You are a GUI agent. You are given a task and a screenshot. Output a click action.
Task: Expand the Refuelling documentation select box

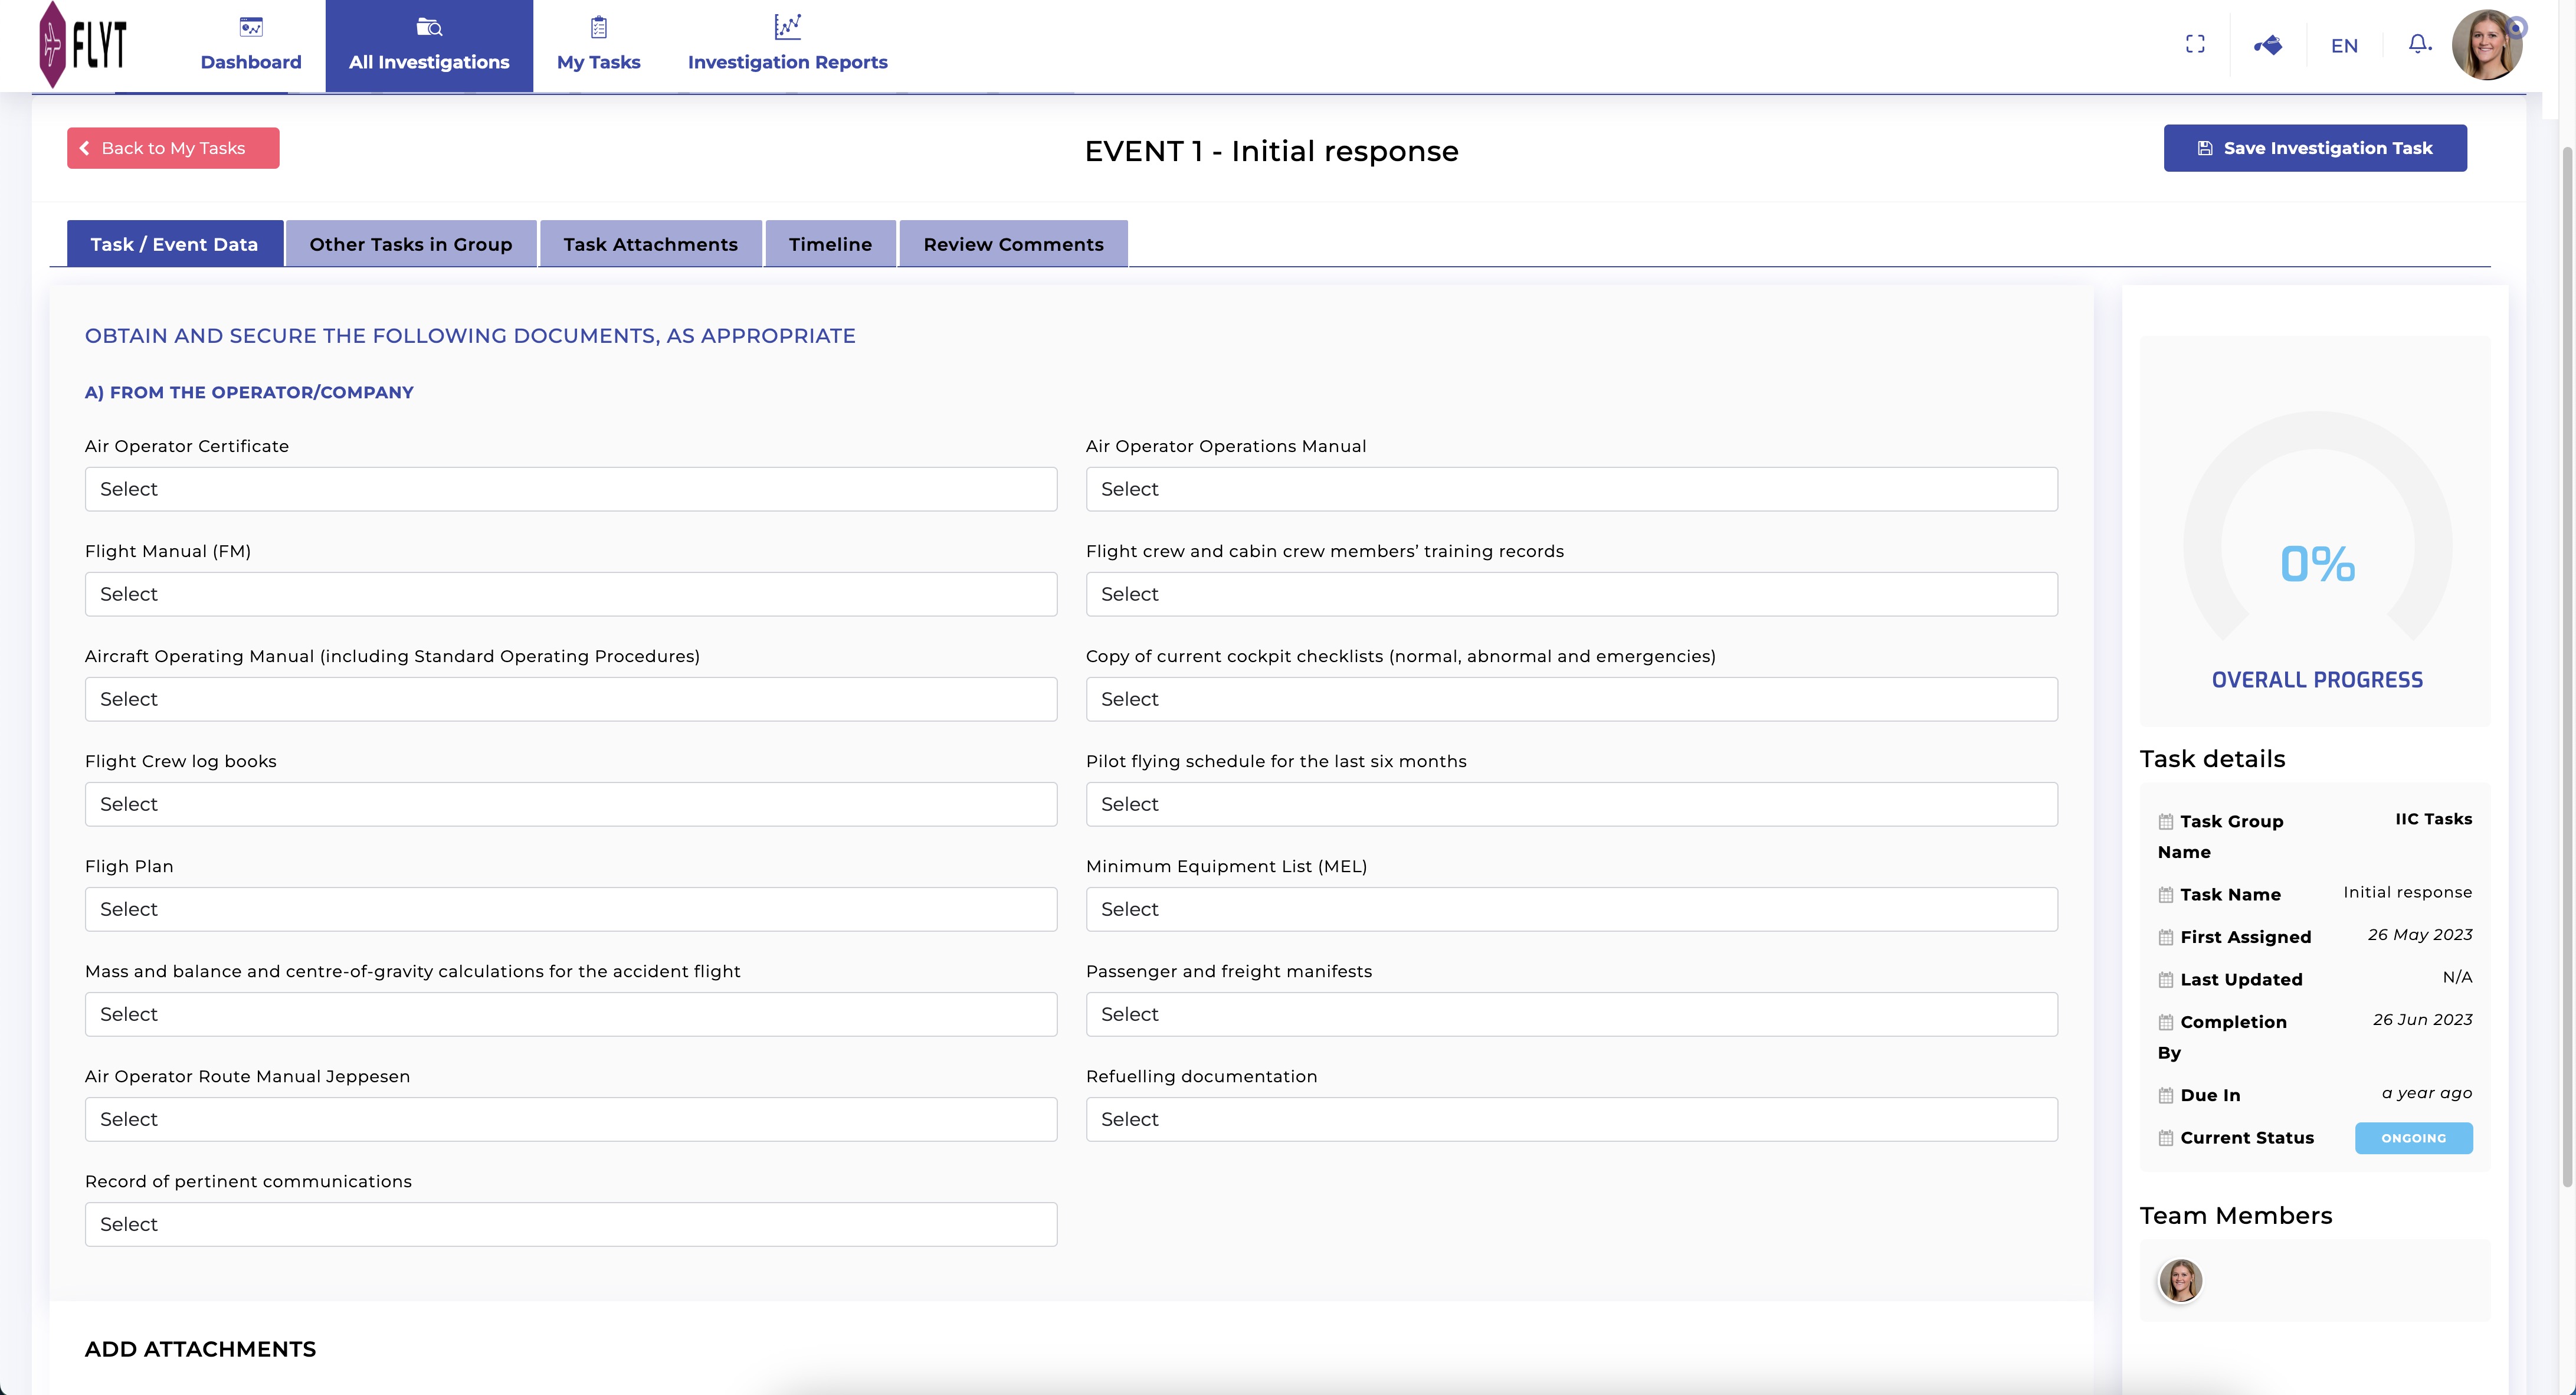point(1571,1119)
